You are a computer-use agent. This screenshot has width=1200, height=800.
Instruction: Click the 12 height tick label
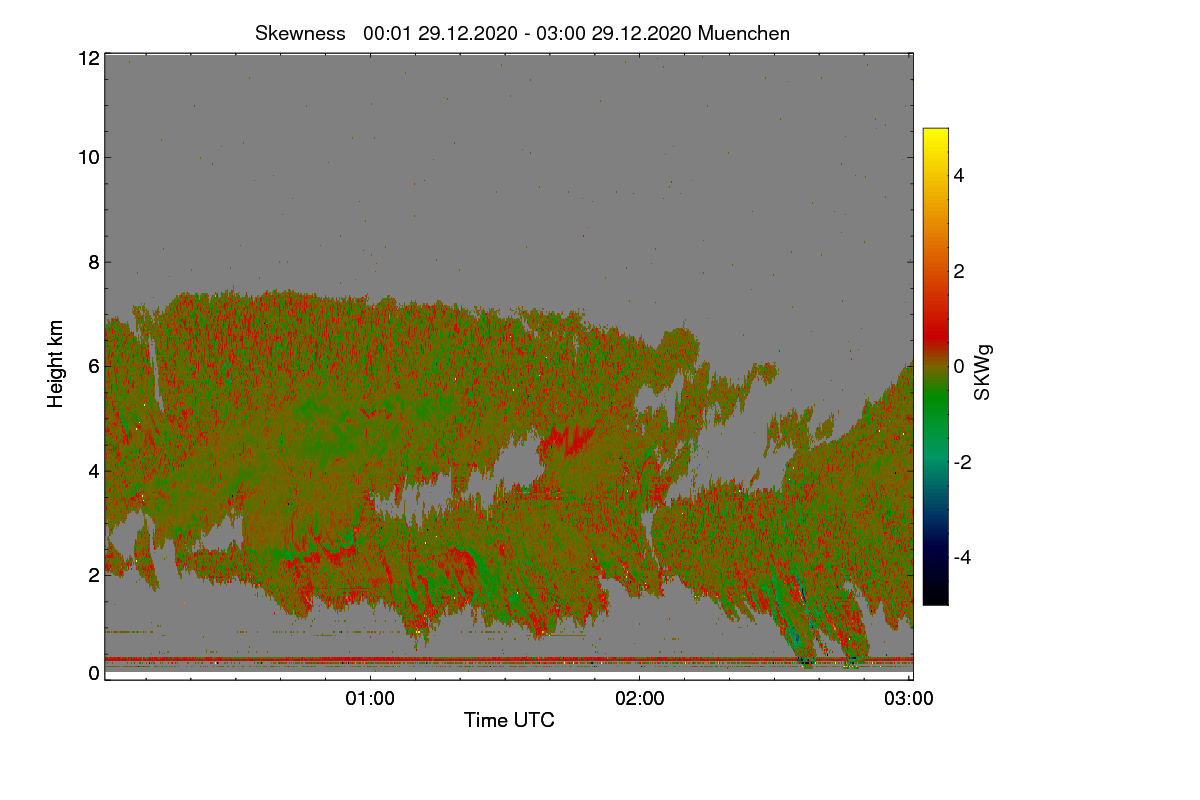[88, 58]
